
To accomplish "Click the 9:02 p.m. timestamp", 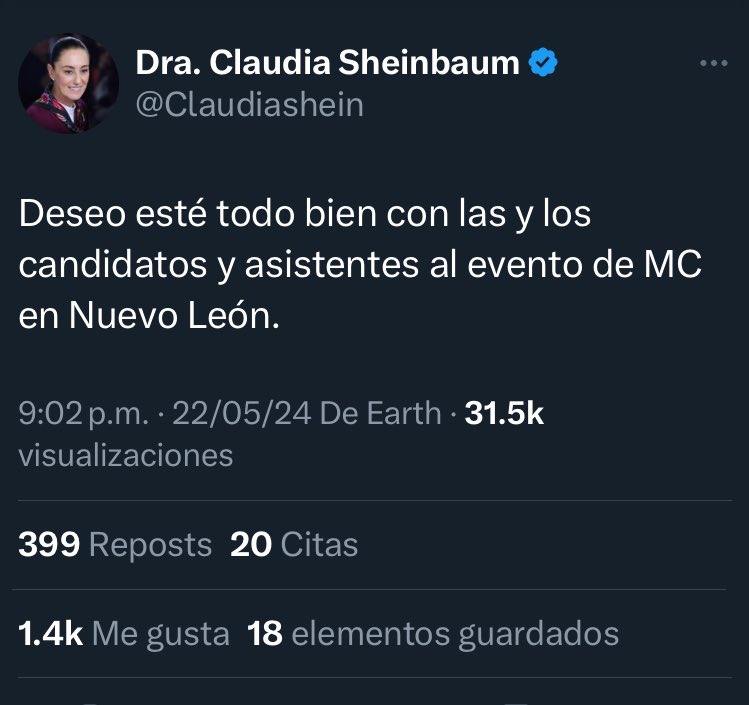I will pyautogui.click(x=84, y=413).
